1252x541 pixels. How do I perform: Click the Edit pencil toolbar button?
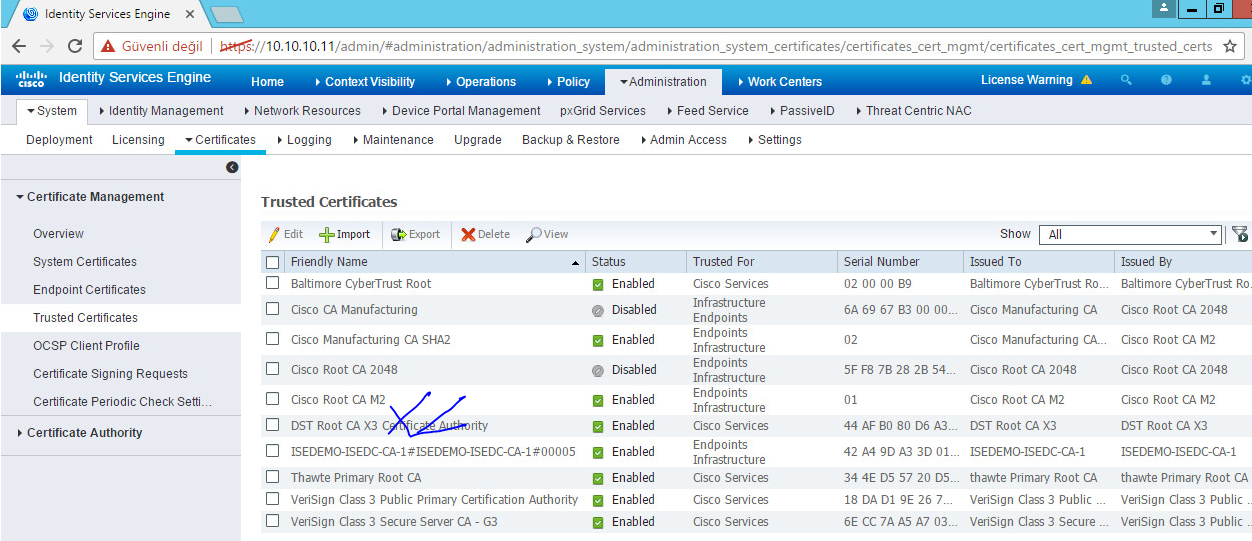pyautogui.click(x=286, y=234)
